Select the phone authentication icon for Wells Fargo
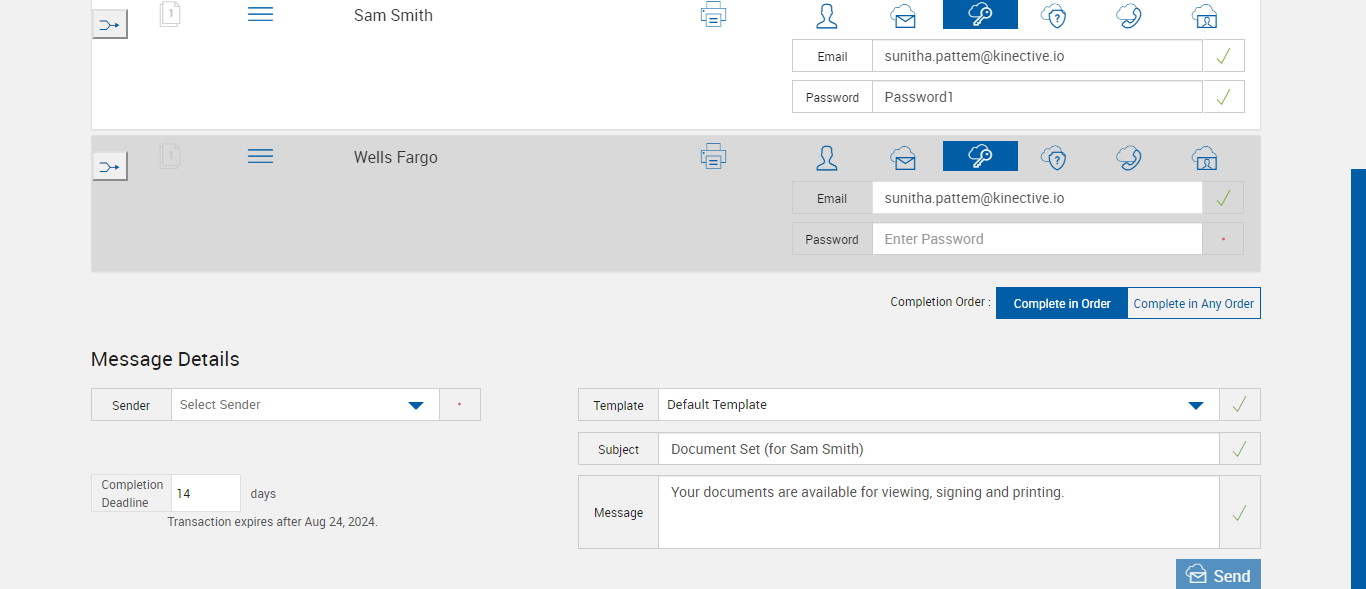 pyautogui.click(x=1129, y=157)
